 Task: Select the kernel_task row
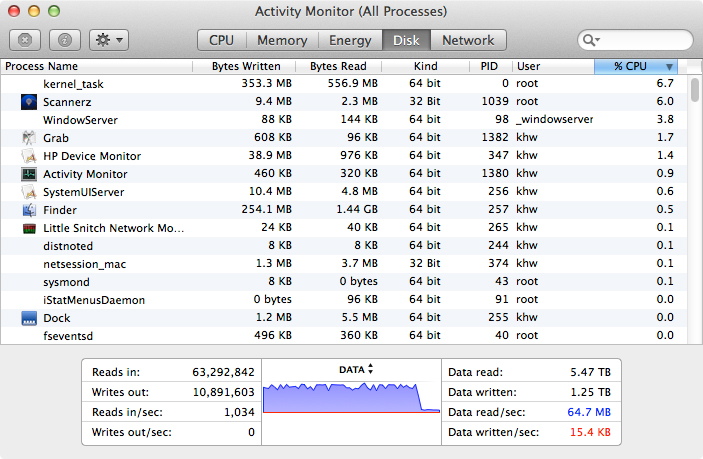click(343, 84)
